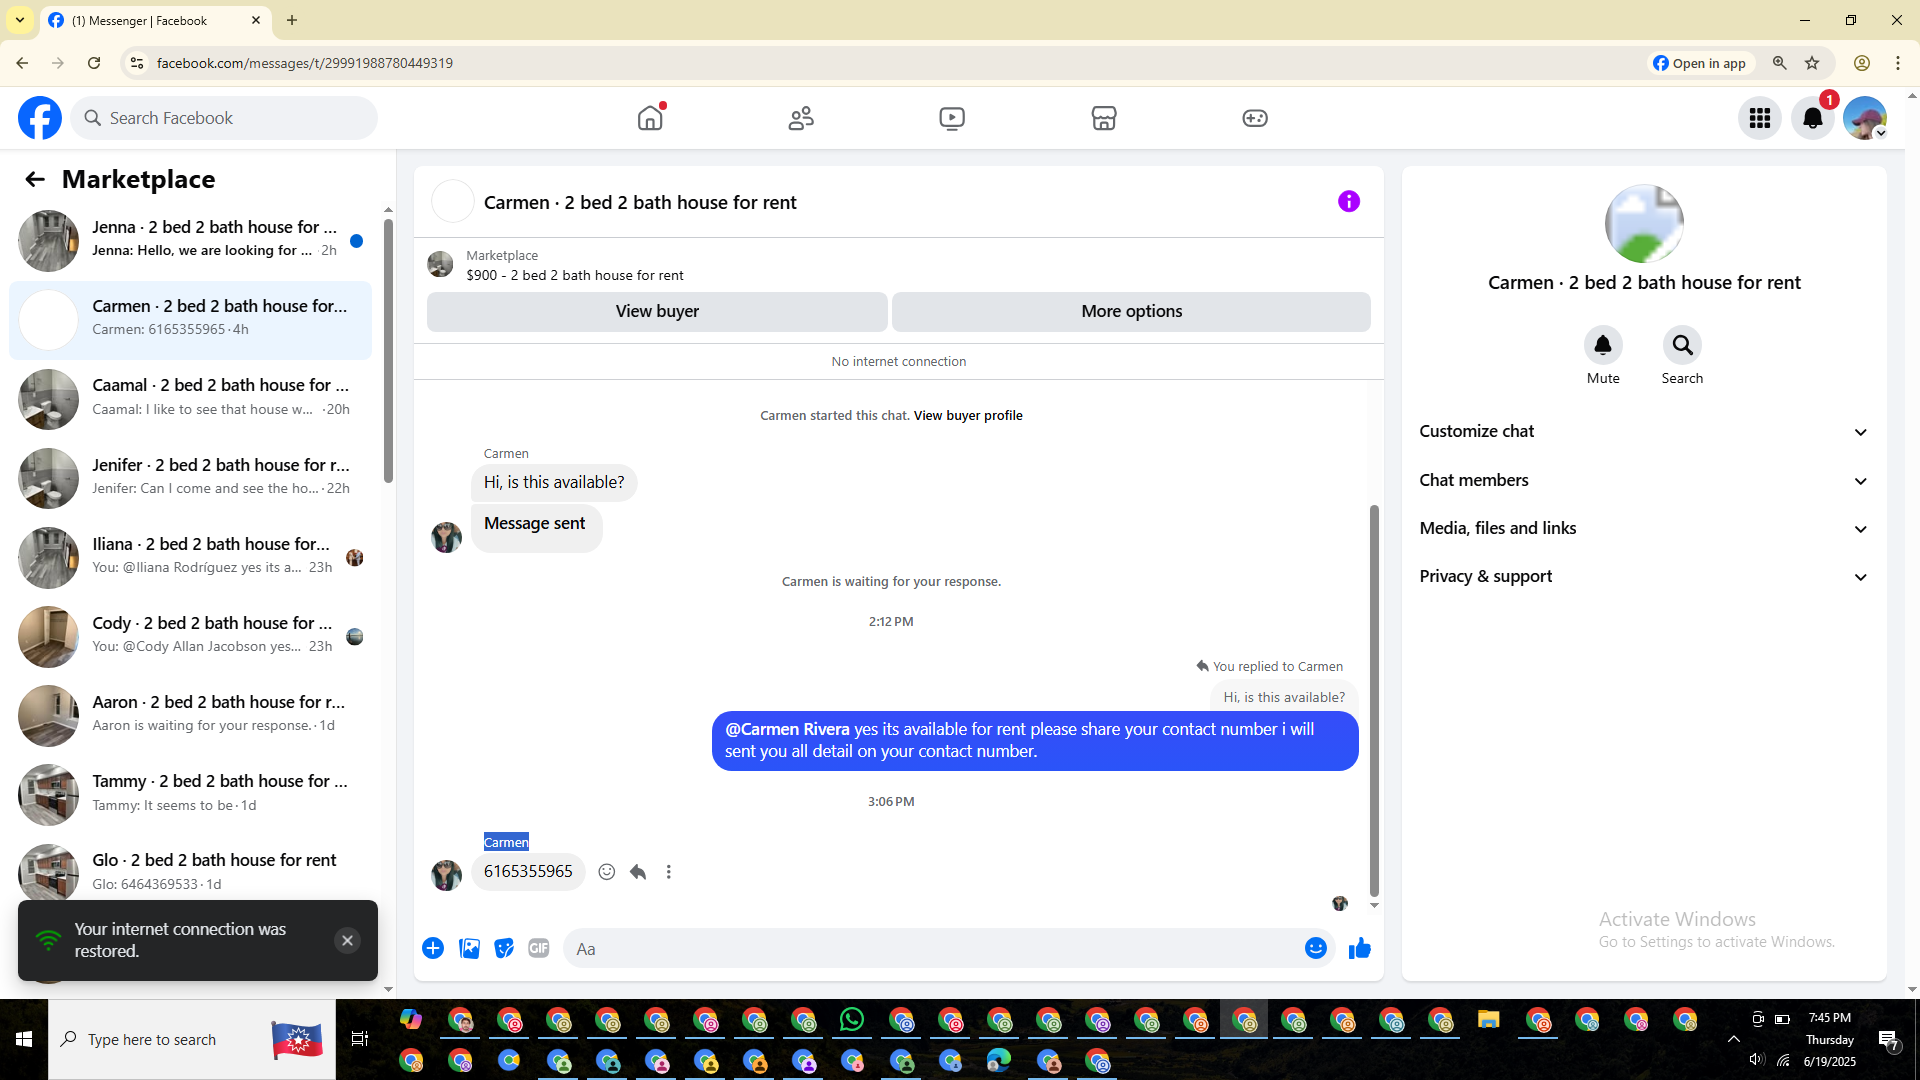Click the chat message scrollbar
This screenshot has height=1080, width=1920.
coord(1374,700)
